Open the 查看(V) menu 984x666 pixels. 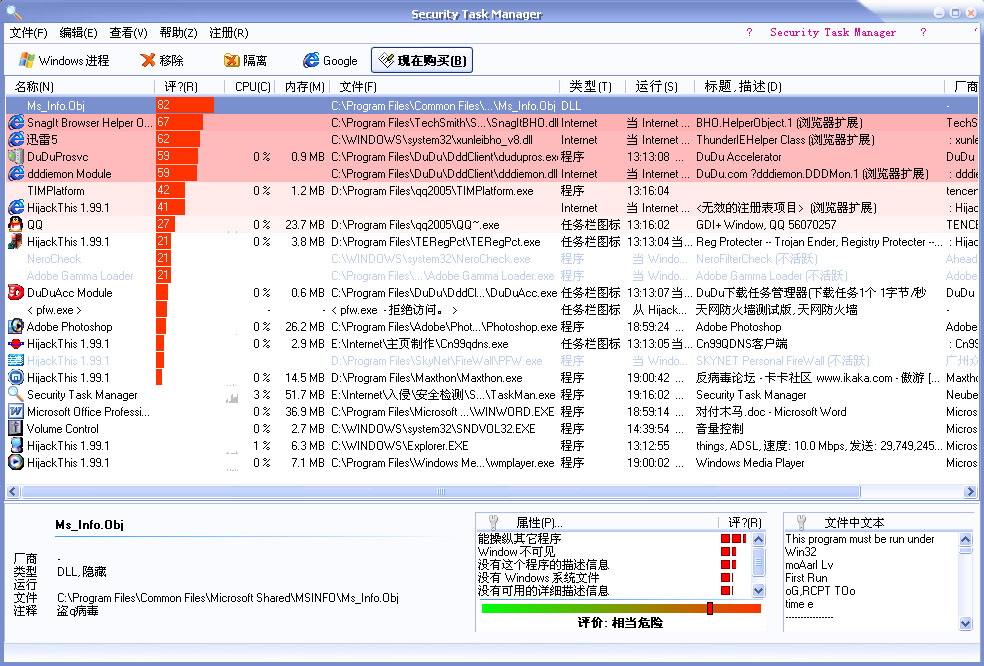(128, 33)
